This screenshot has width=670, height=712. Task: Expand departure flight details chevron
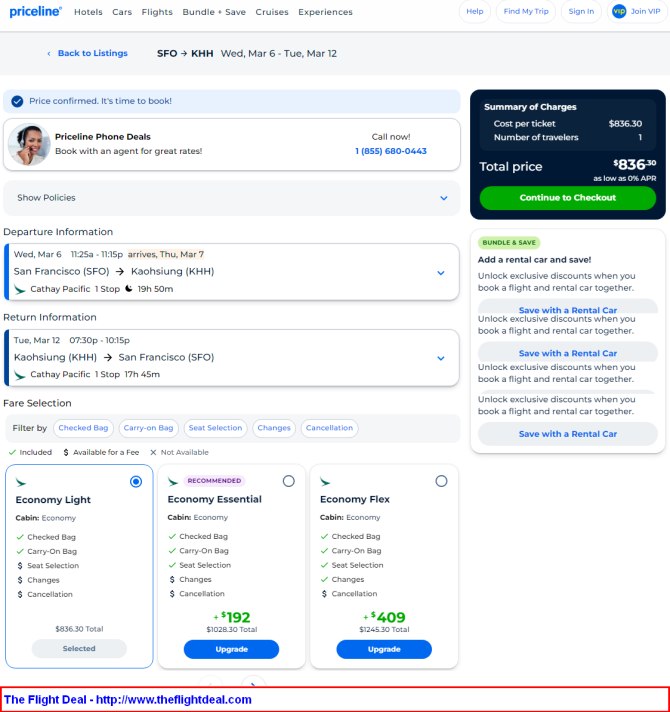[x=440, y=272]
